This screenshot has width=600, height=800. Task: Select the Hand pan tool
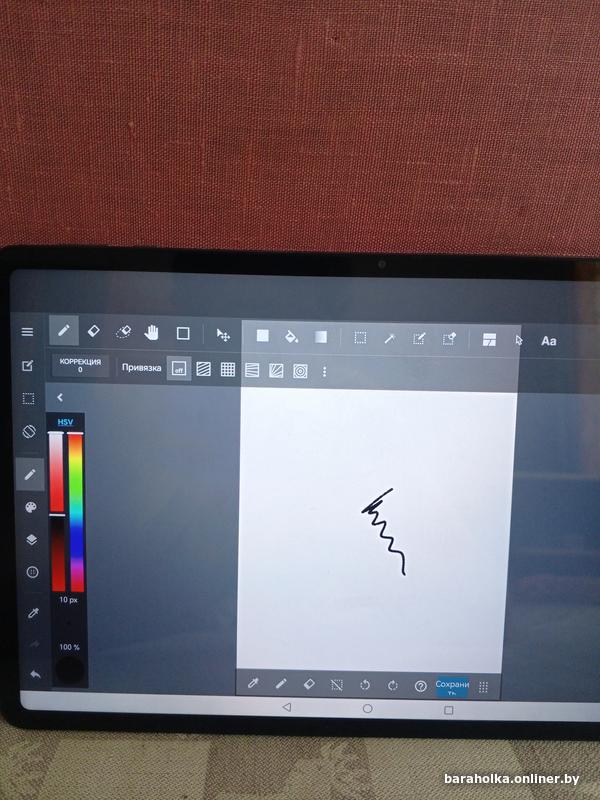[x=152, y=333]
